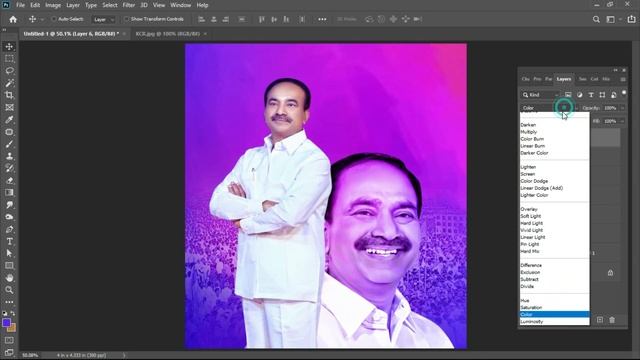This screenshot has width=640, height=360.
Task: Click the blue foreground color swatch
Action: coord(6,323)
